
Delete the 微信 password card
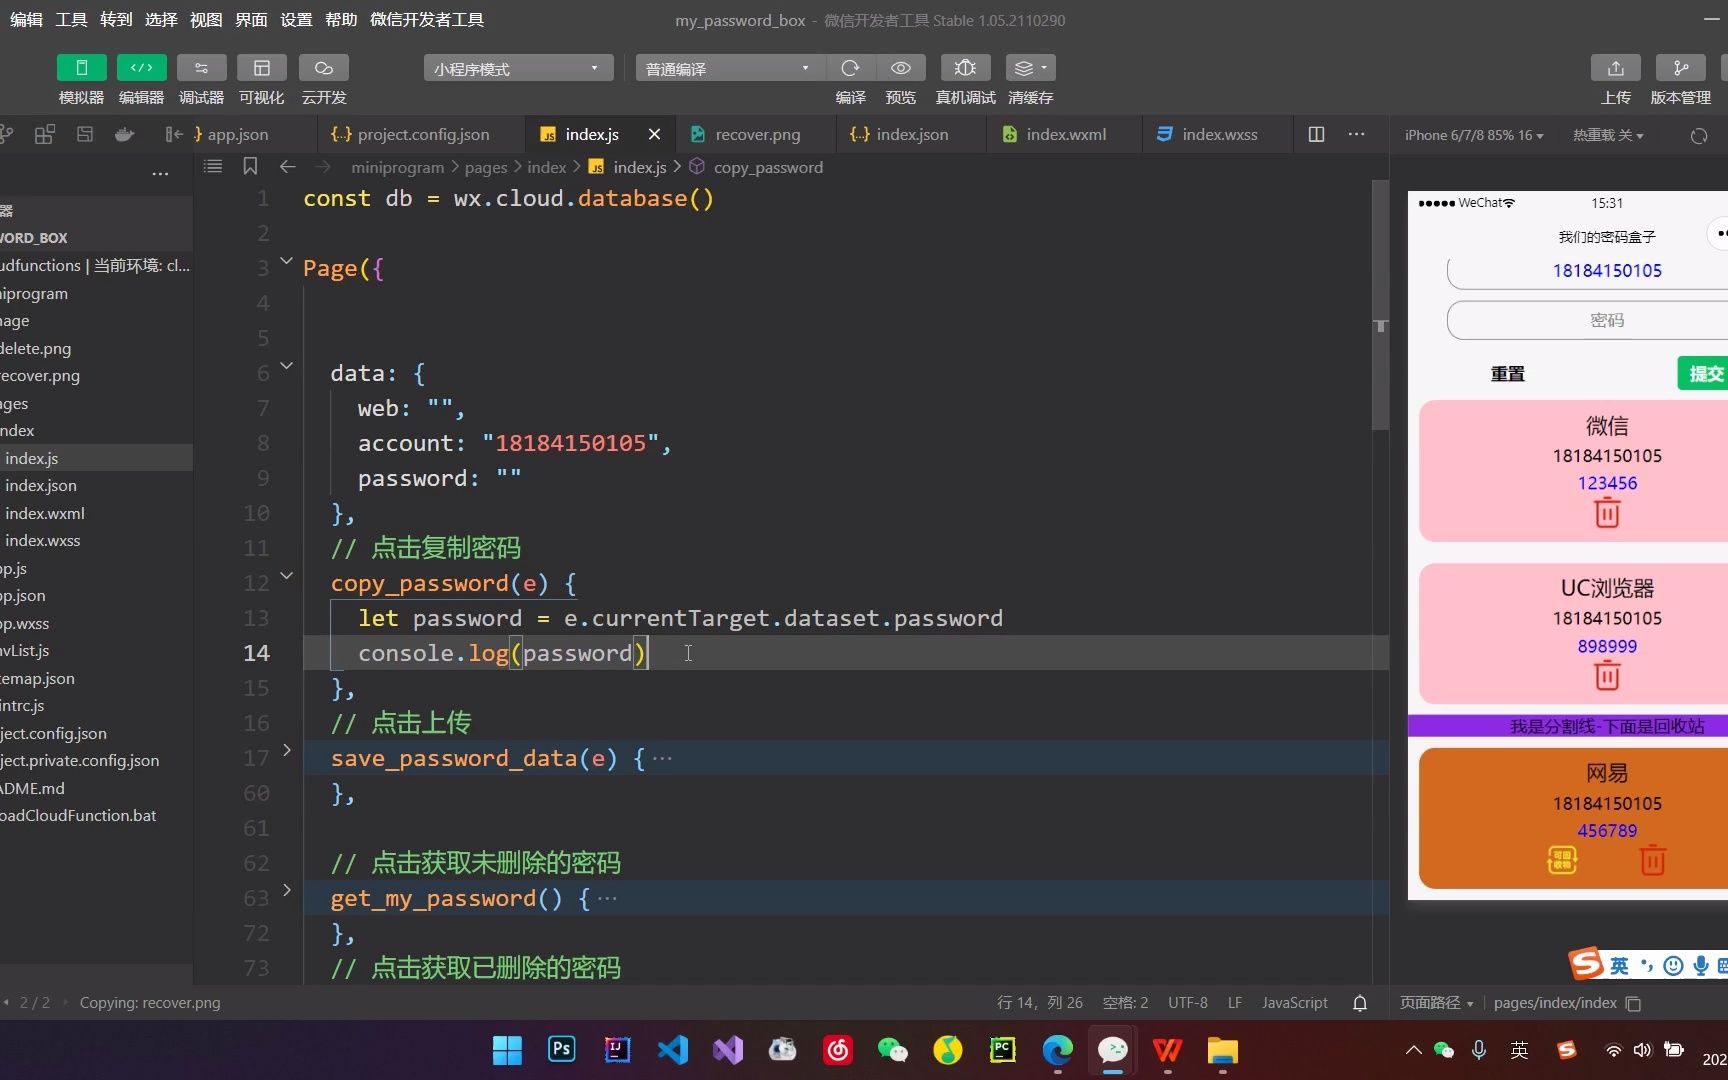(x=1607, y=513)
